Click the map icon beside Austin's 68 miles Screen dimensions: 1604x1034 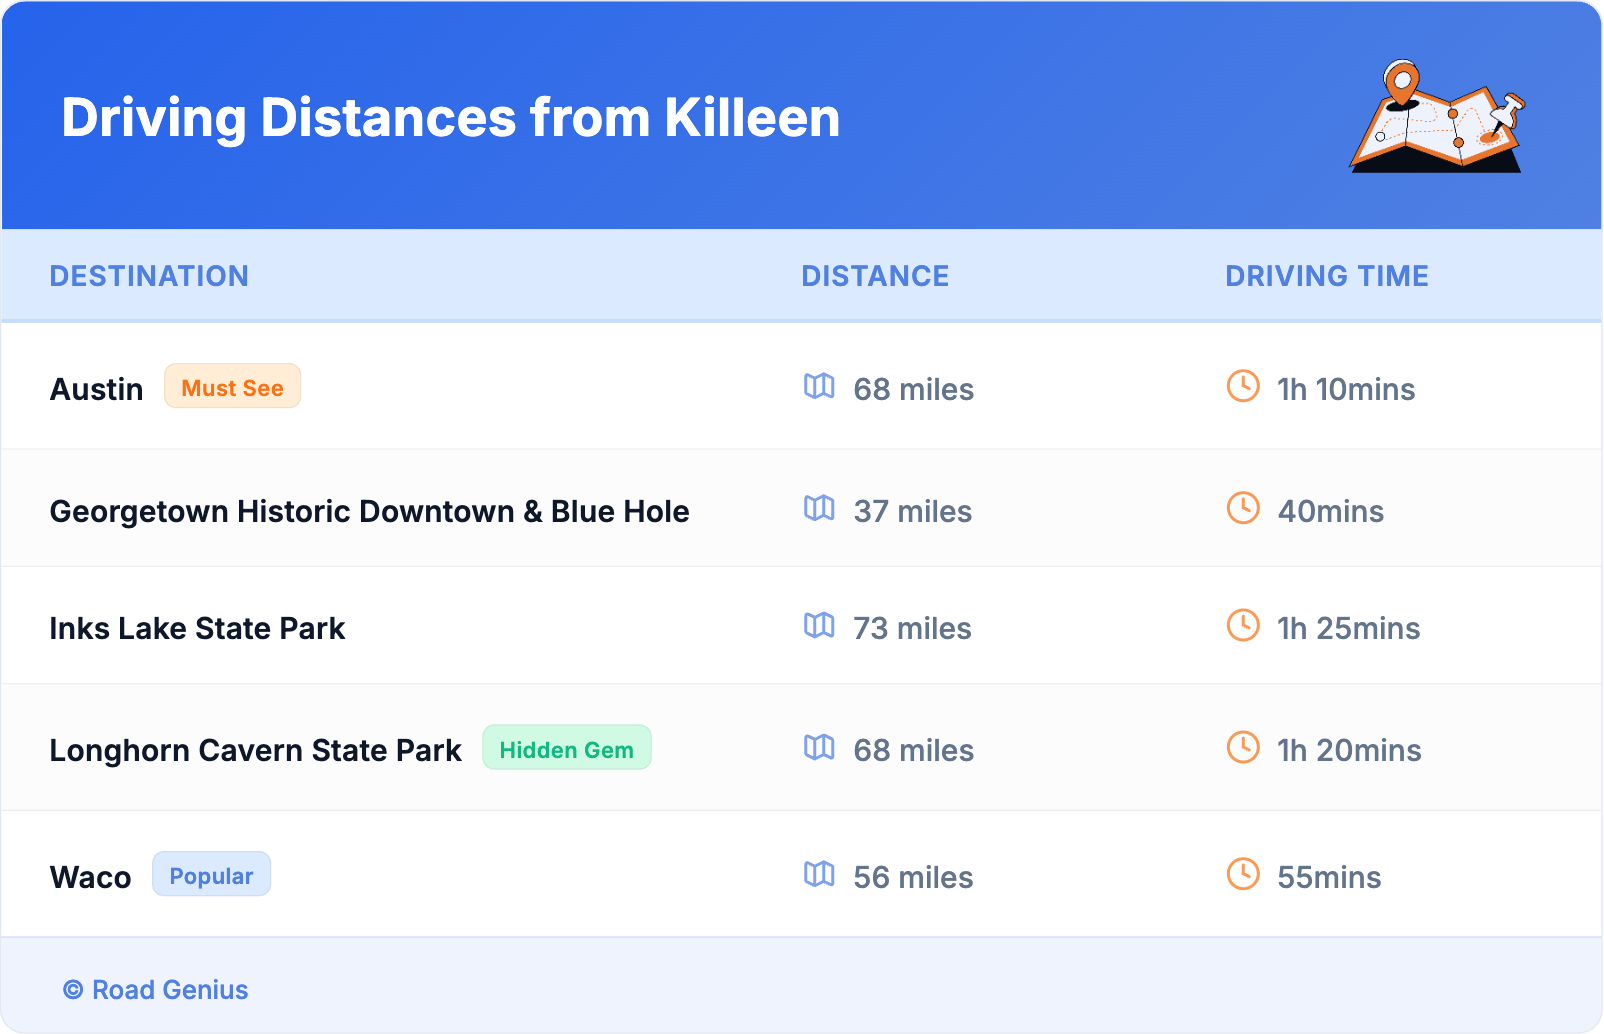pyautogui.click(x=819, y=386)
